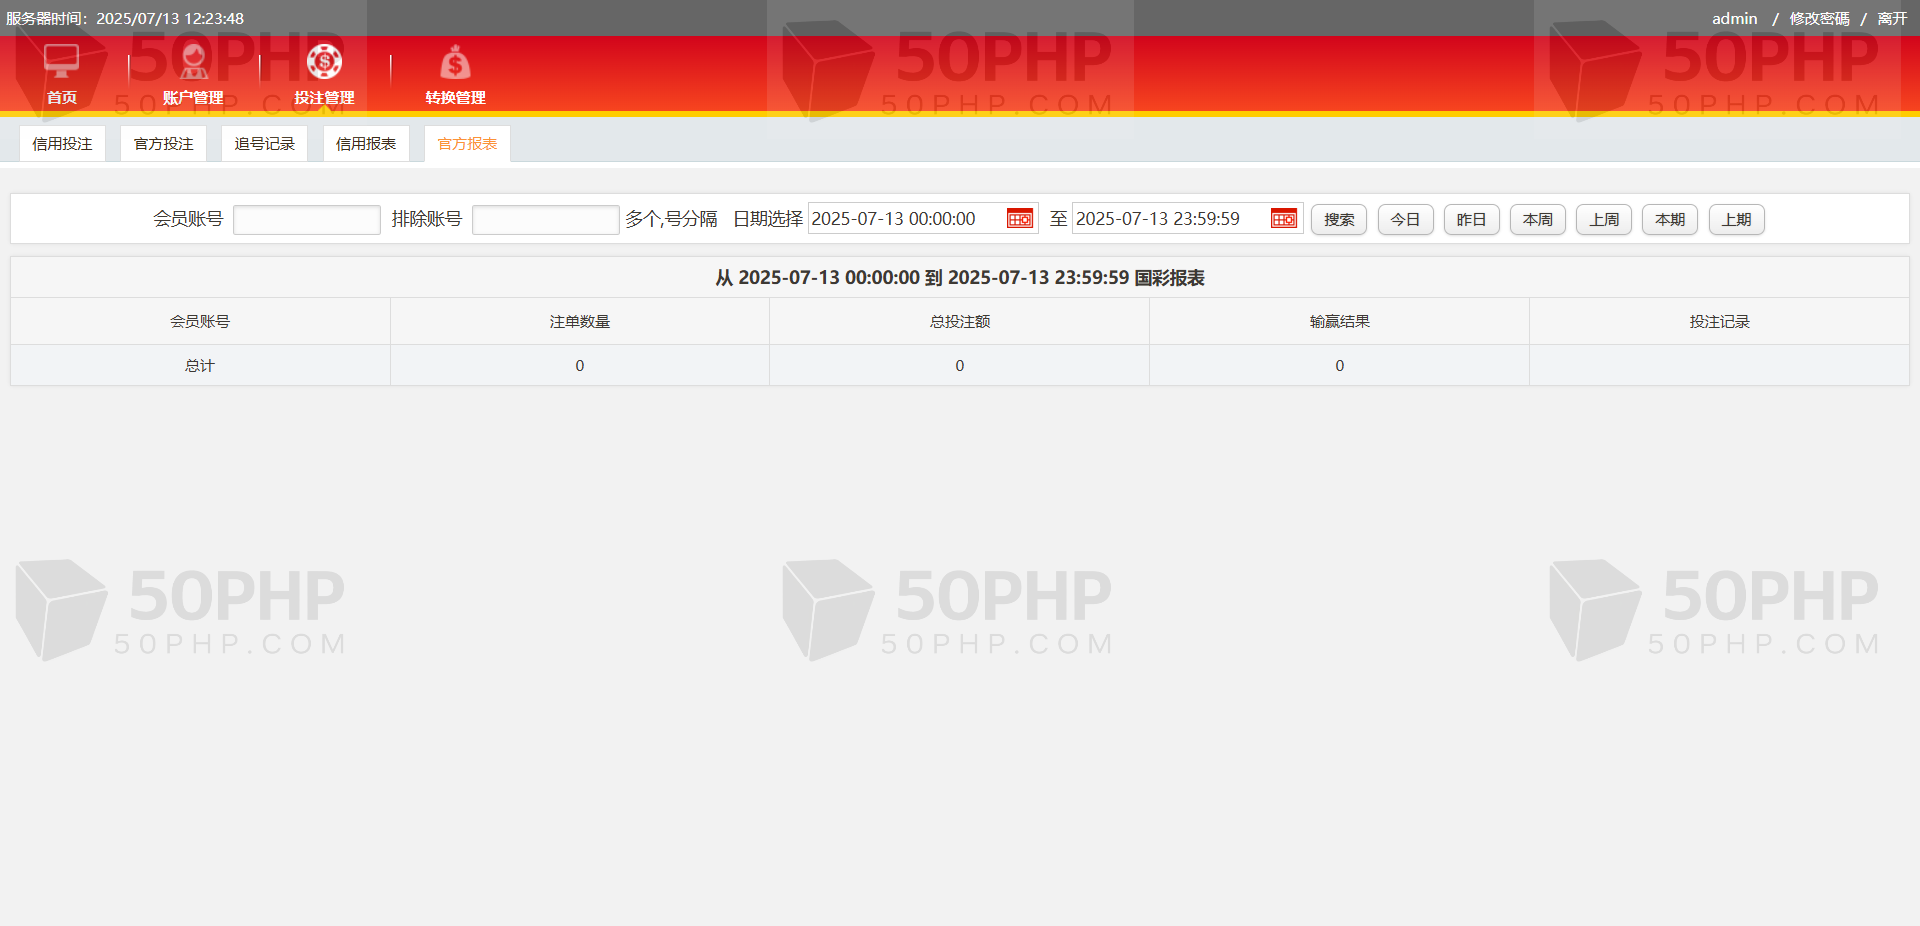Open the 信用报表 tab
The width and height of the screenshot is (1920, 926).
tap(366, 144)
